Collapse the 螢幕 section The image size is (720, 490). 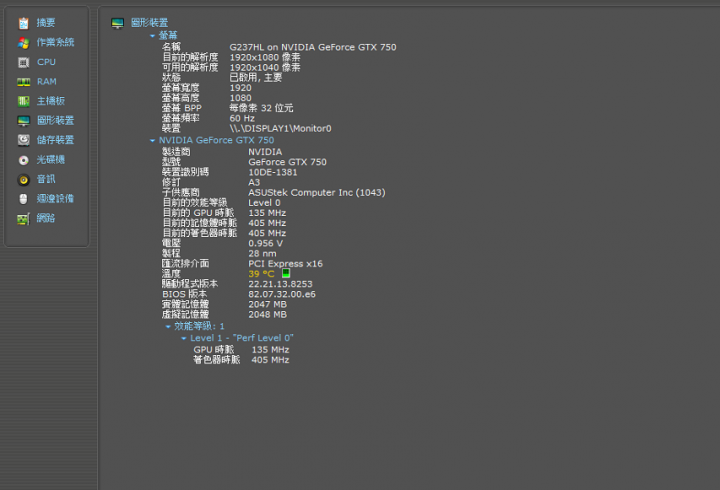click(x=152, y=35)
